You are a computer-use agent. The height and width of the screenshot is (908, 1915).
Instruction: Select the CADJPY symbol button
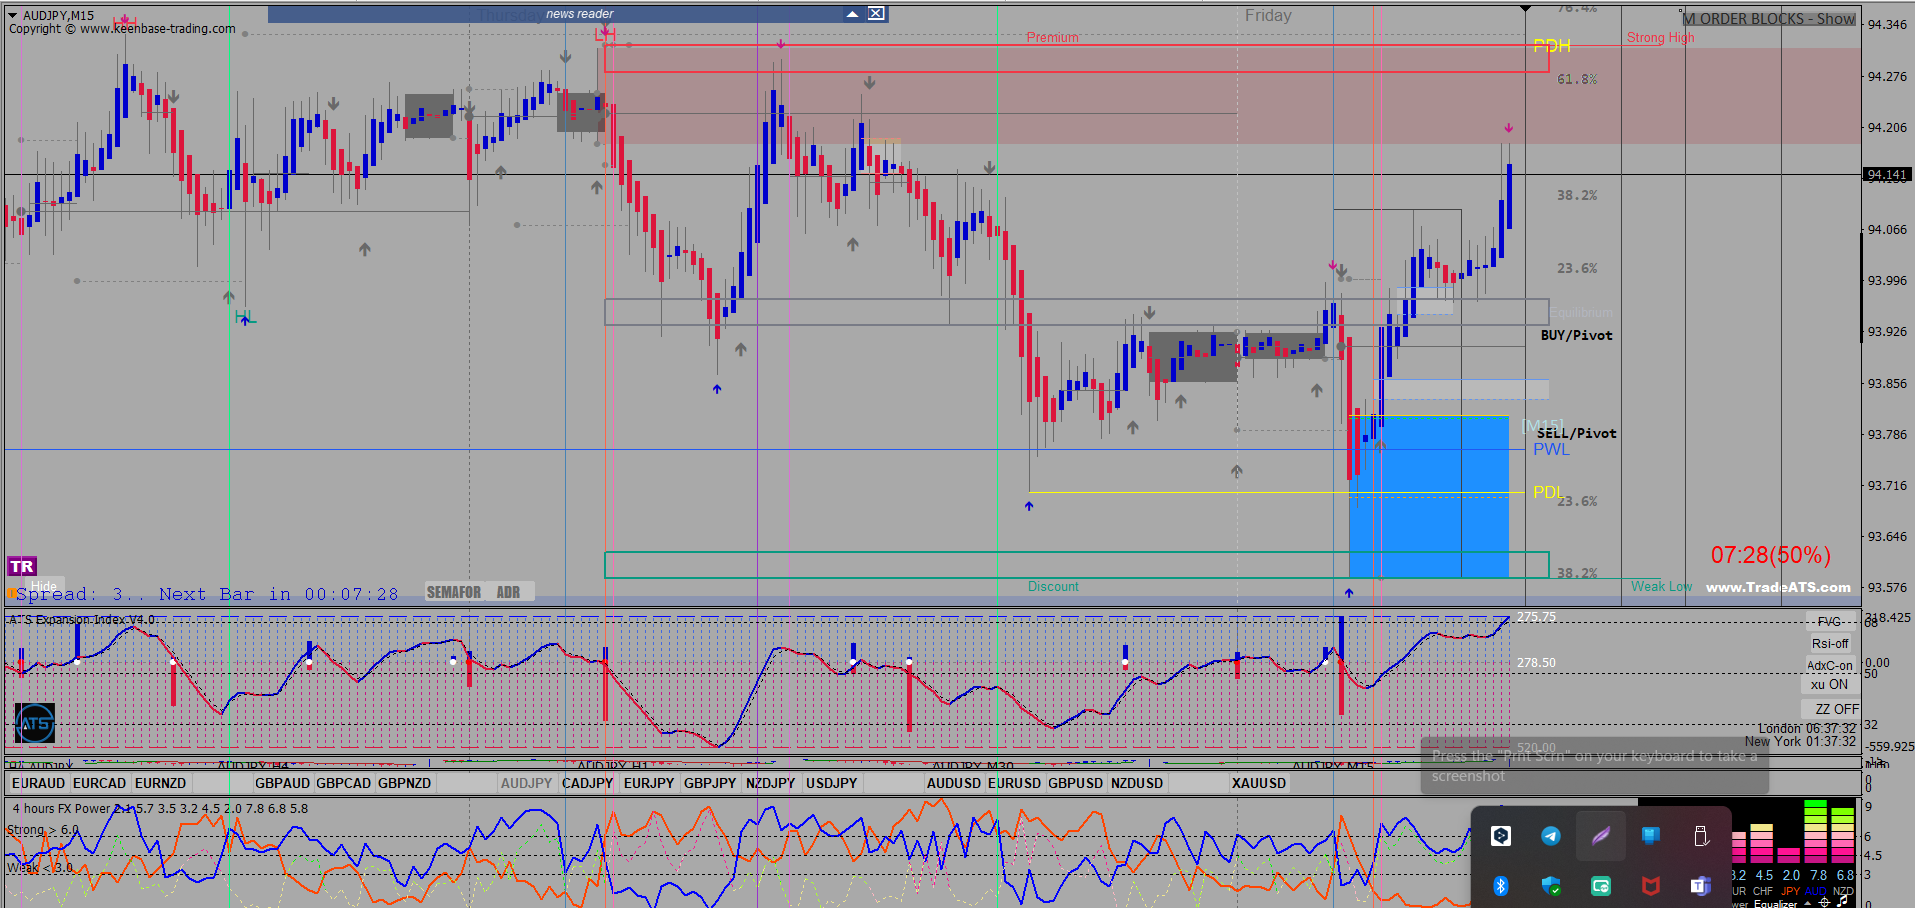coord(588,783)
